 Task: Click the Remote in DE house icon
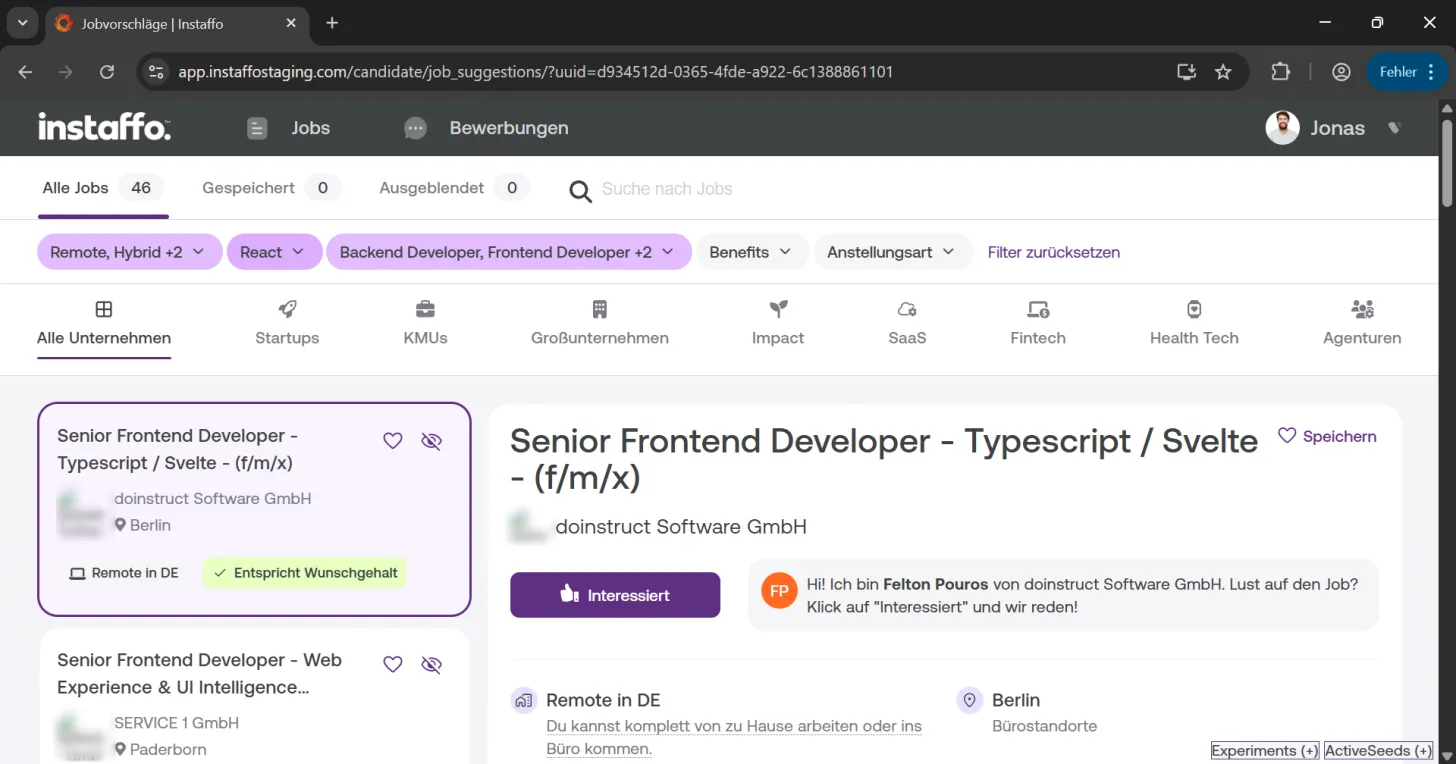[523, 700]
